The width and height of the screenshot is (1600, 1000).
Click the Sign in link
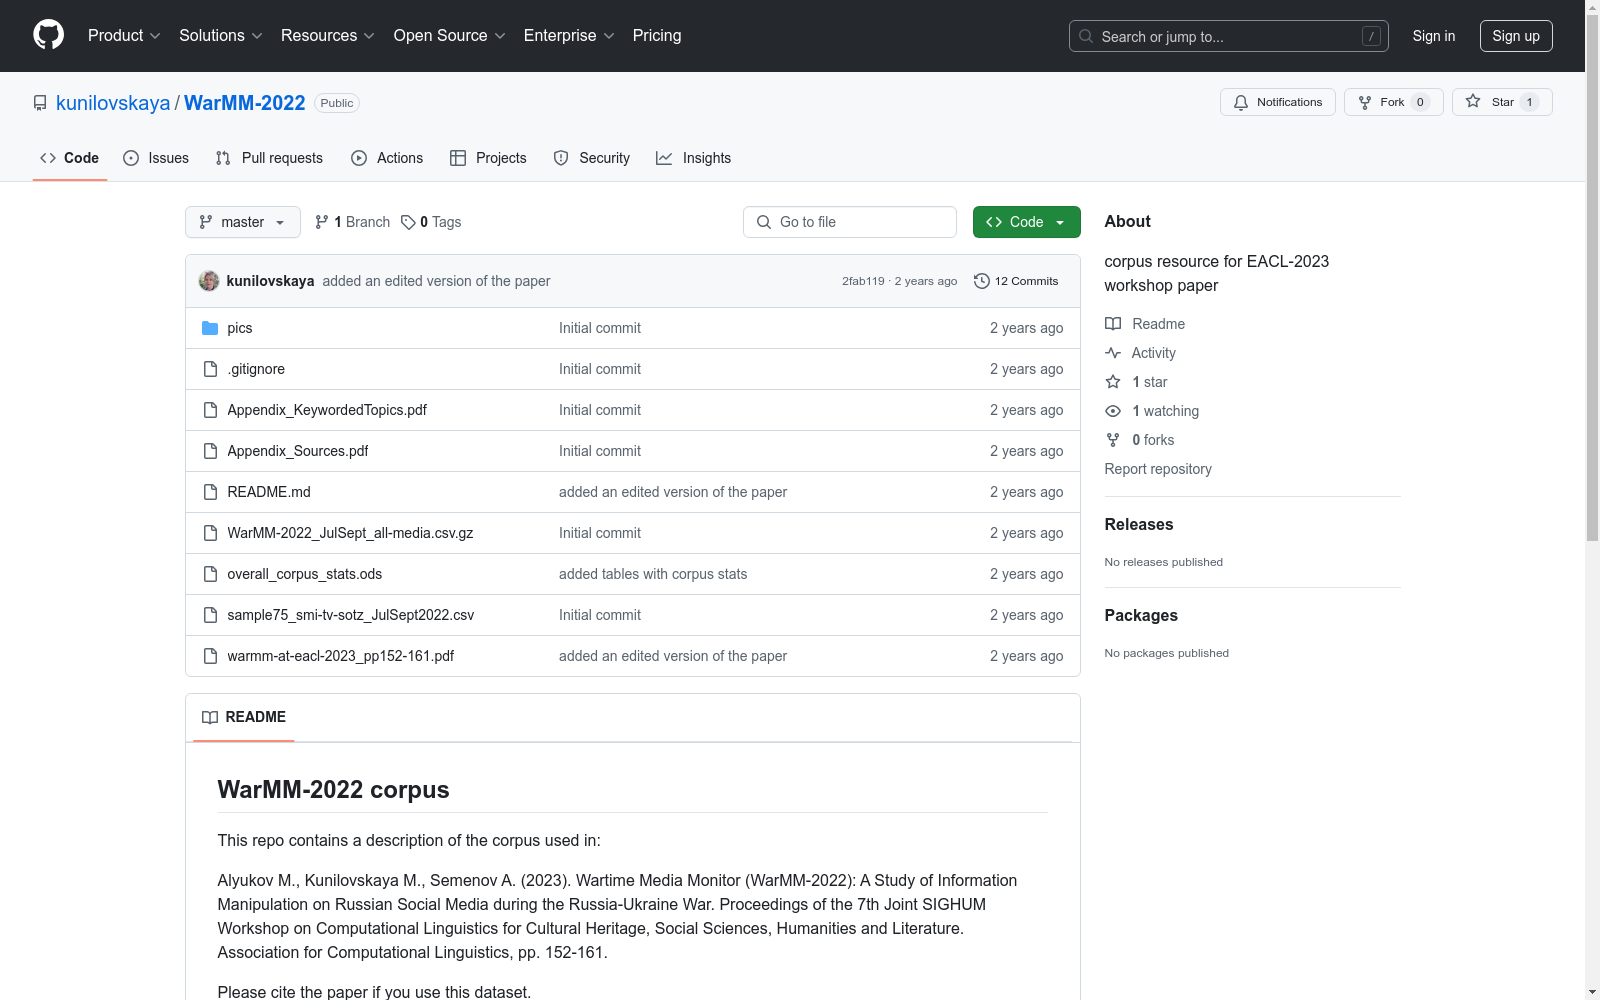1434,36
